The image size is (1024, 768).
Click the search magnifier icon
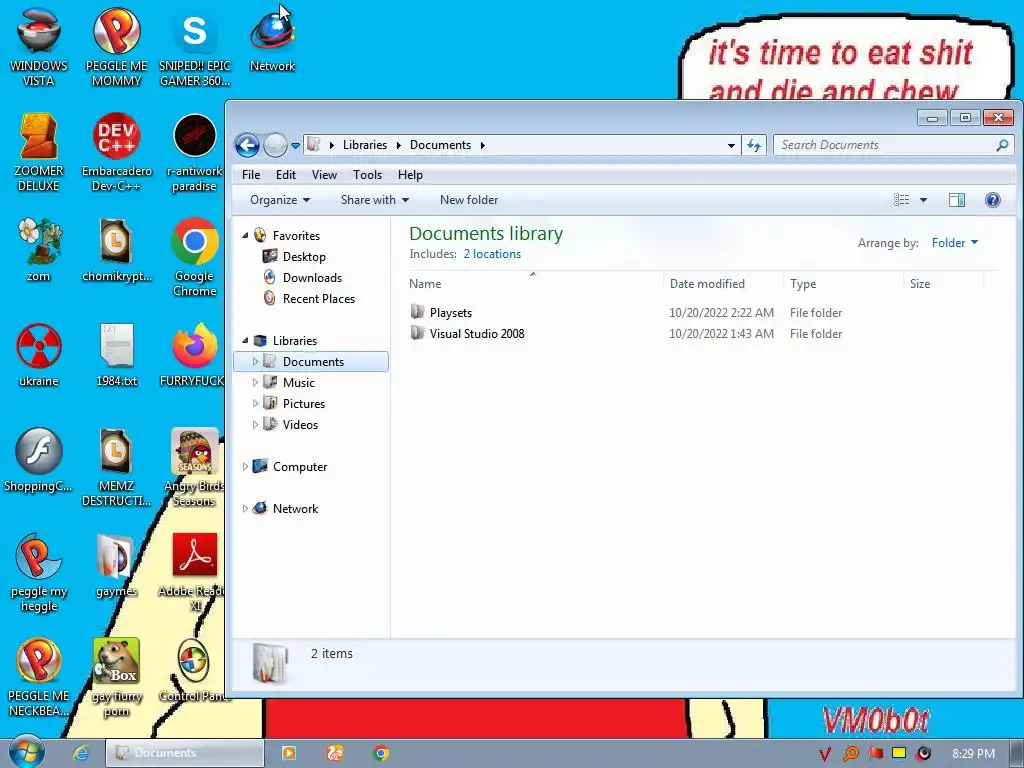point(1002,145)
